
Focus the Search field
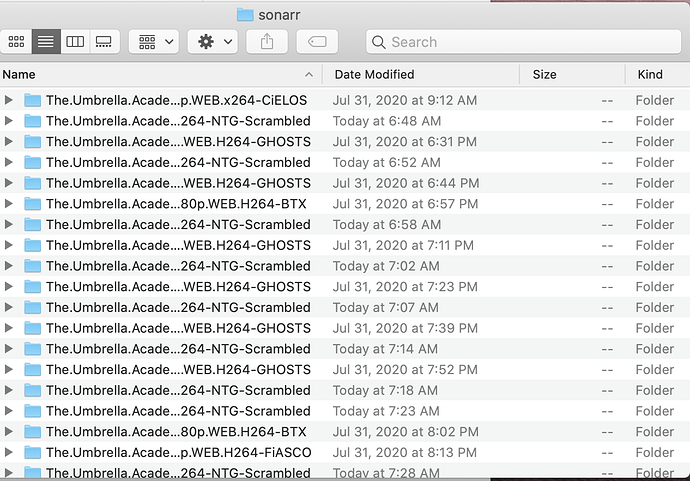(524, 42)
